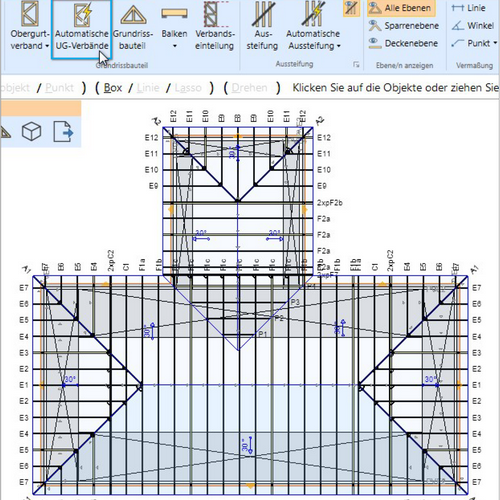
Task: Expand the Obergurtverband dropdown arrow
Action: [47, 46]
